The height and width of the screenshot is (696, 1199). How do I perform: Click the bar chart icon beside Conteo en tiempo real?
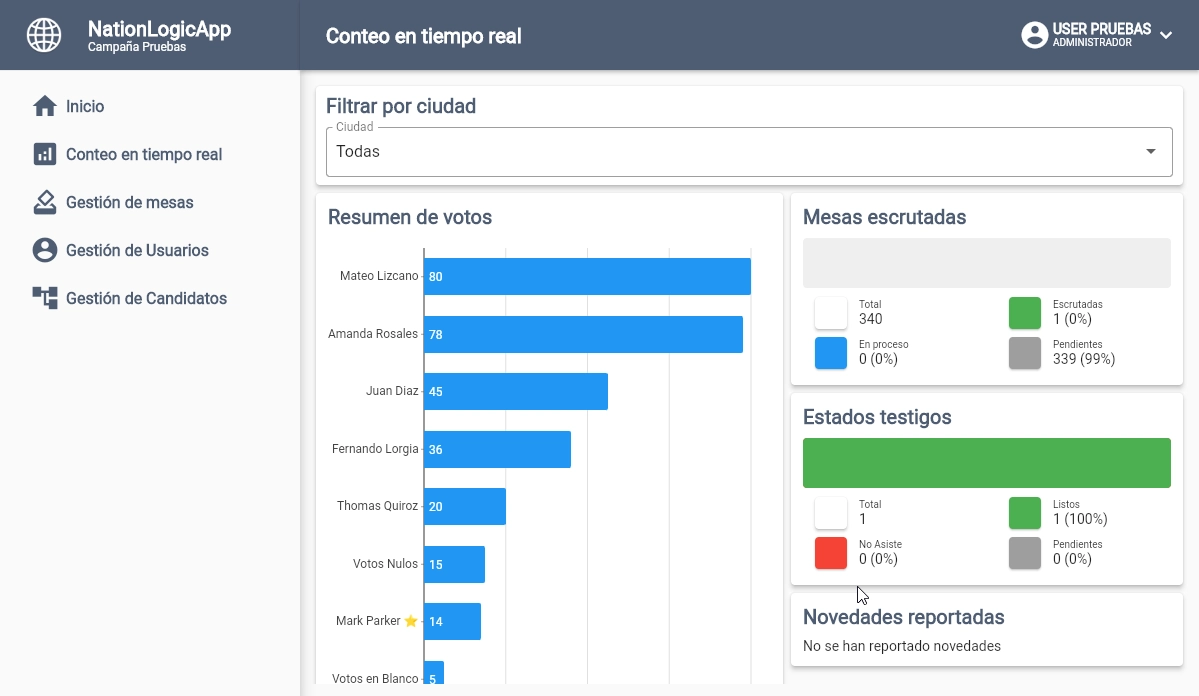tap(46, 154)
